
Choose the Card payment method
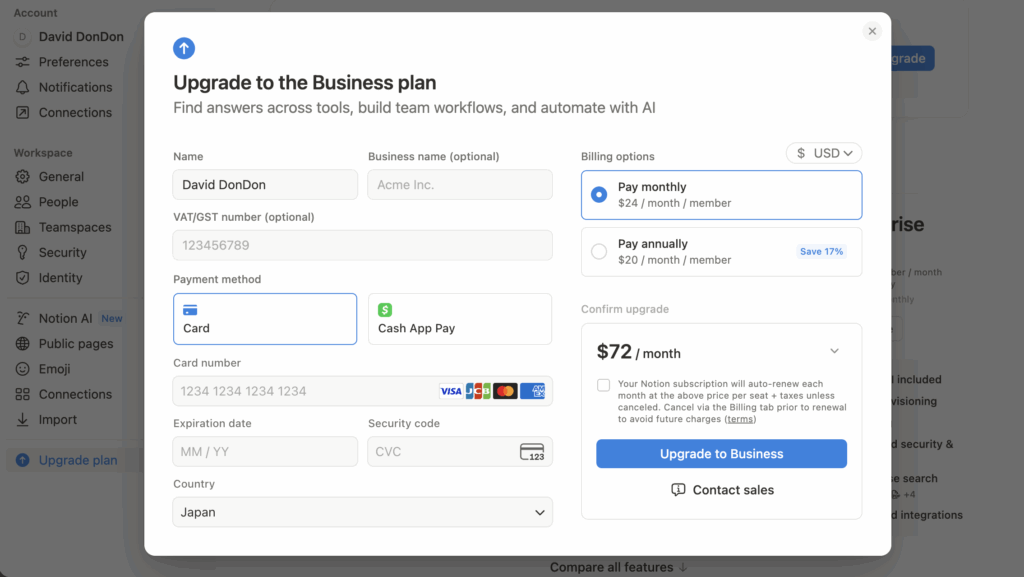(265, 319)
